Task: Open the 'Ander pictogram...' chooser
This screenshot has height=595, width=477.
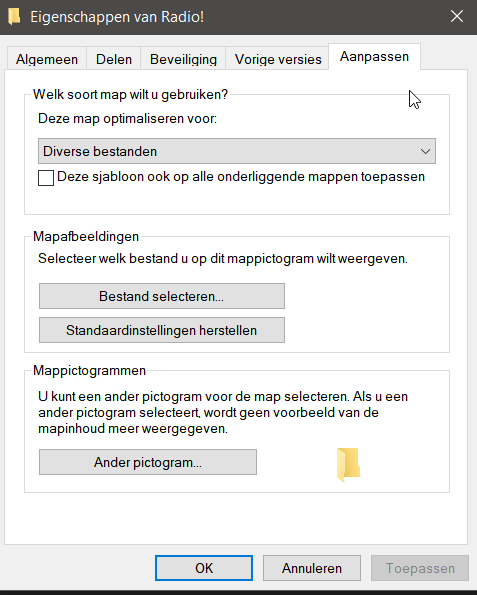Action: [148, 462]
